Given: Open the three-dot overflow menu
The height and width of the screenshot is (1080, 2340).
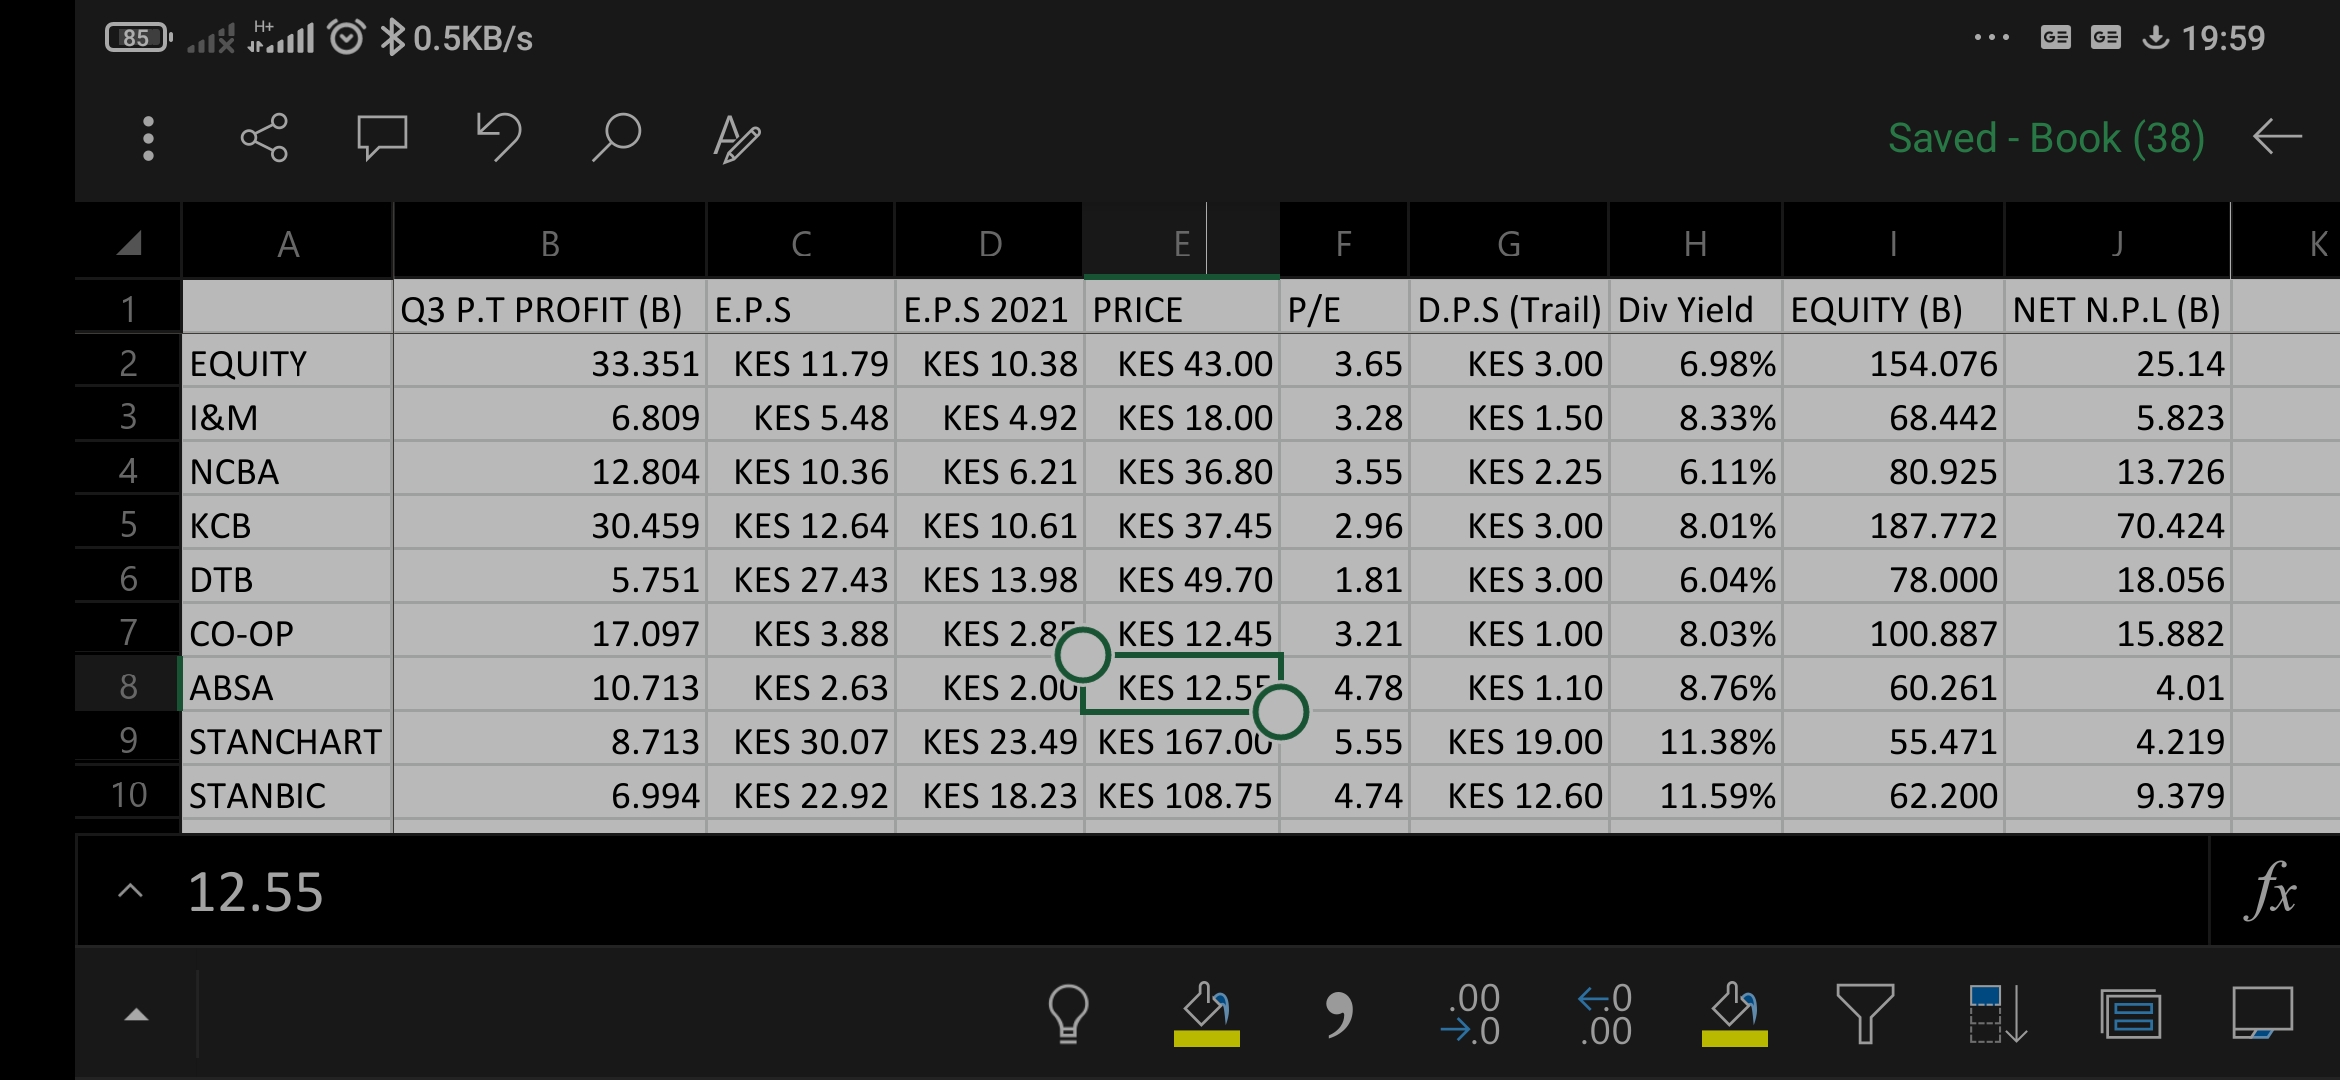Looking at the screenshot, I should [x=148, y=138].
